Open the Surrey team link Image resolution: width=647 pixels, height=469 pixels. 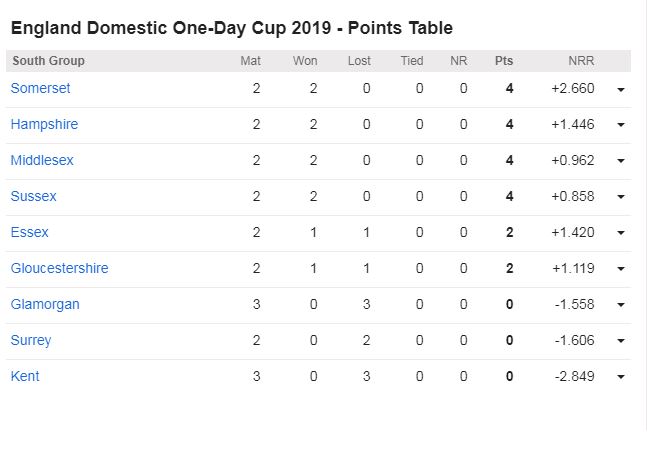pos(31,340)
